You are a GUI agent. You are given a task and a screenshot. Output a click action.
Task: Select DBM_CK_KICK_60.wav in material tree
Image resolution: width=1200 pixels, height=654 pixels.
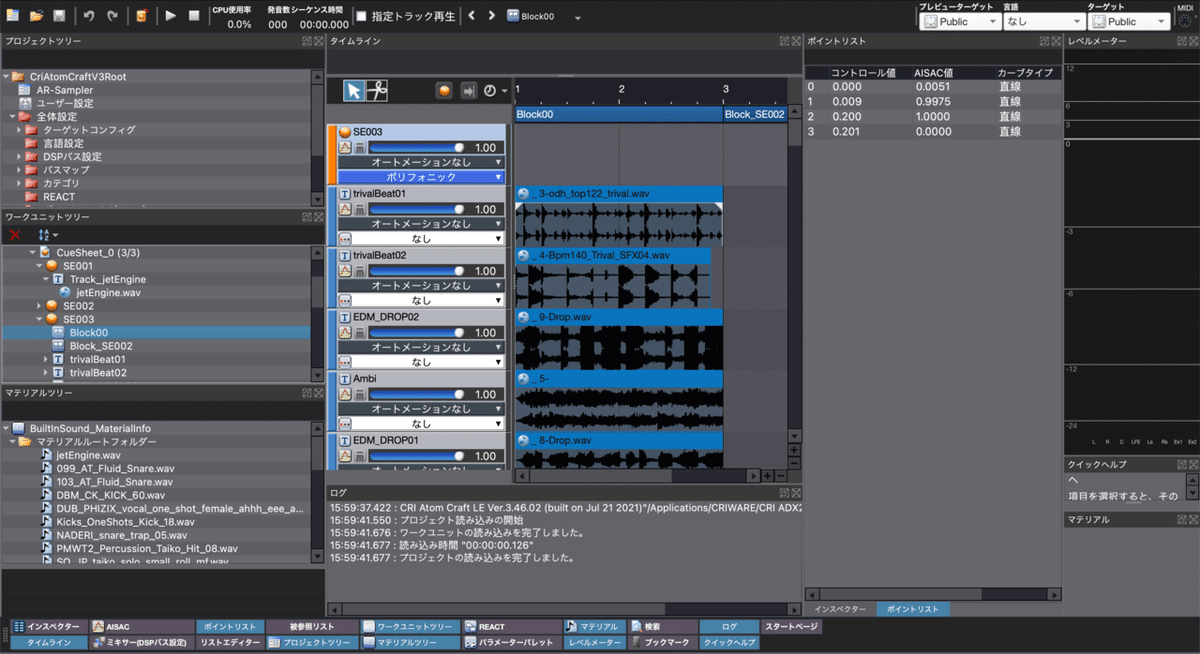click(109, 495)
